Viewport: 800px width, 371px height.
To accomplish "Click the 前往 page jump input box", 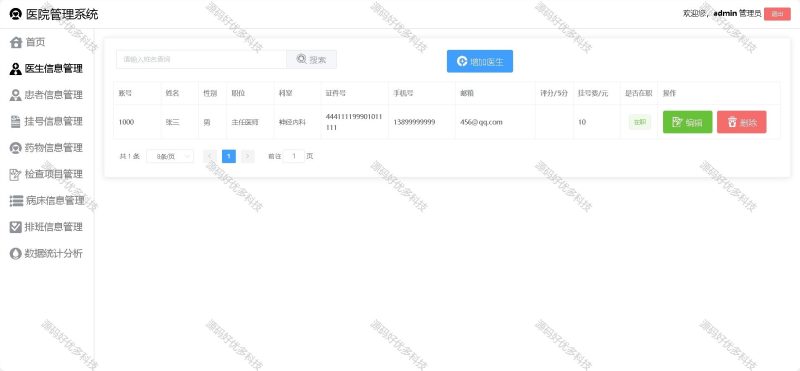I will coord(294,156).
